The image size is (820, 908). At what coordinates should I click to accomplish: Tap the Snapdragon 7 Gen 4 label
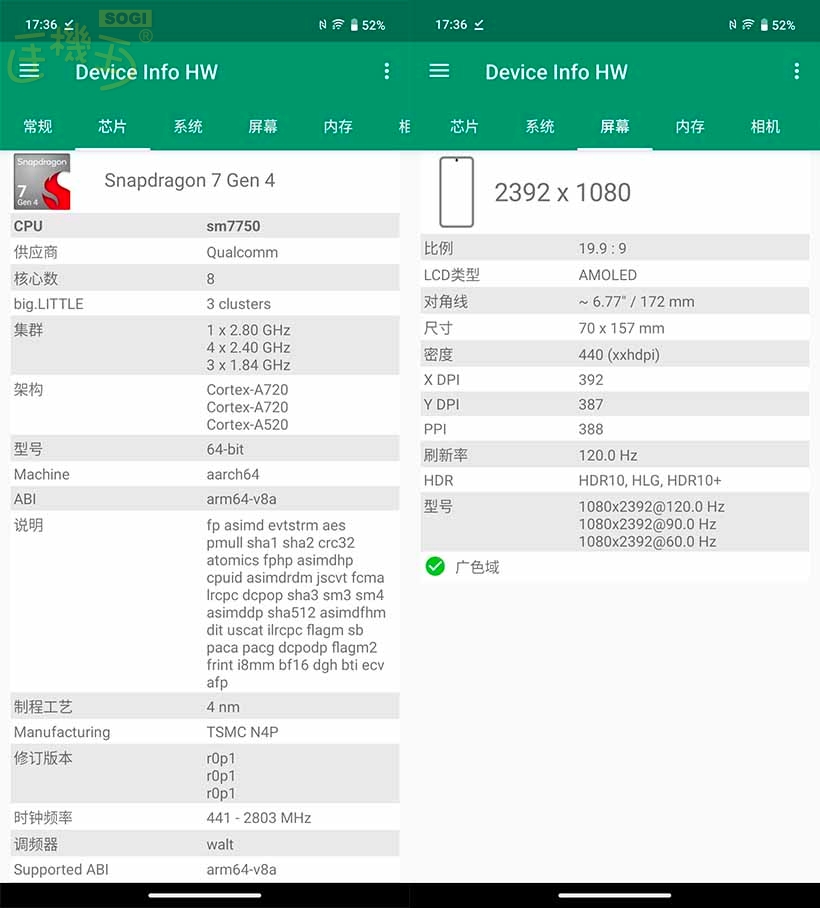(x=190, y=181)
